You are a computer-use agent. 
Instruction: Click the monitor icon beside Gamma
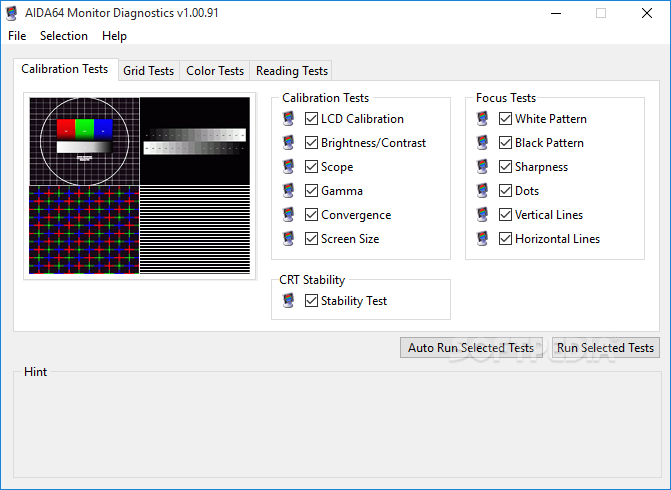pos(289,190)
